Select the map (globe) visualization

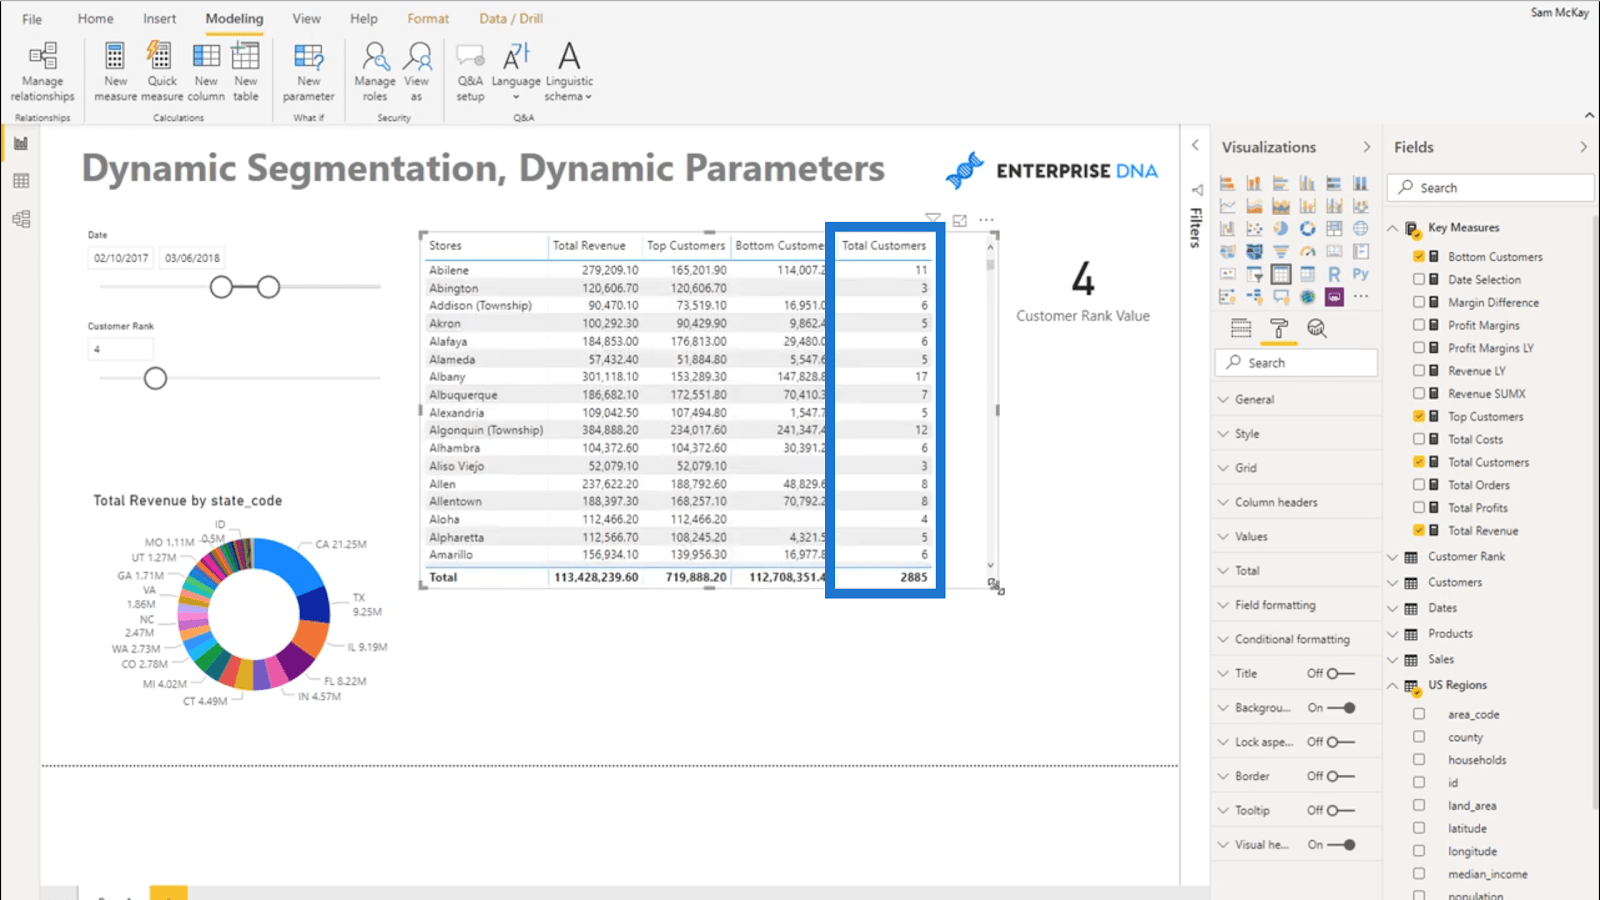[1361, 229]
